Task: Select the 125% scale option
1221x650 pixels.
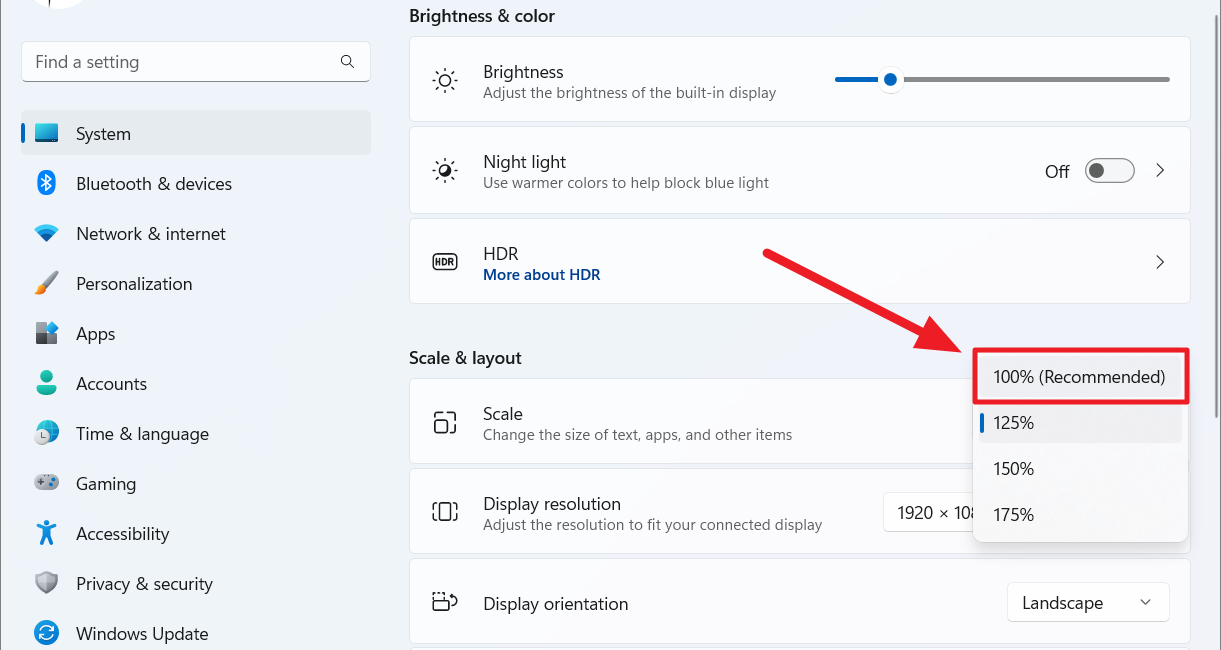Action: [x=1081, y=423]
